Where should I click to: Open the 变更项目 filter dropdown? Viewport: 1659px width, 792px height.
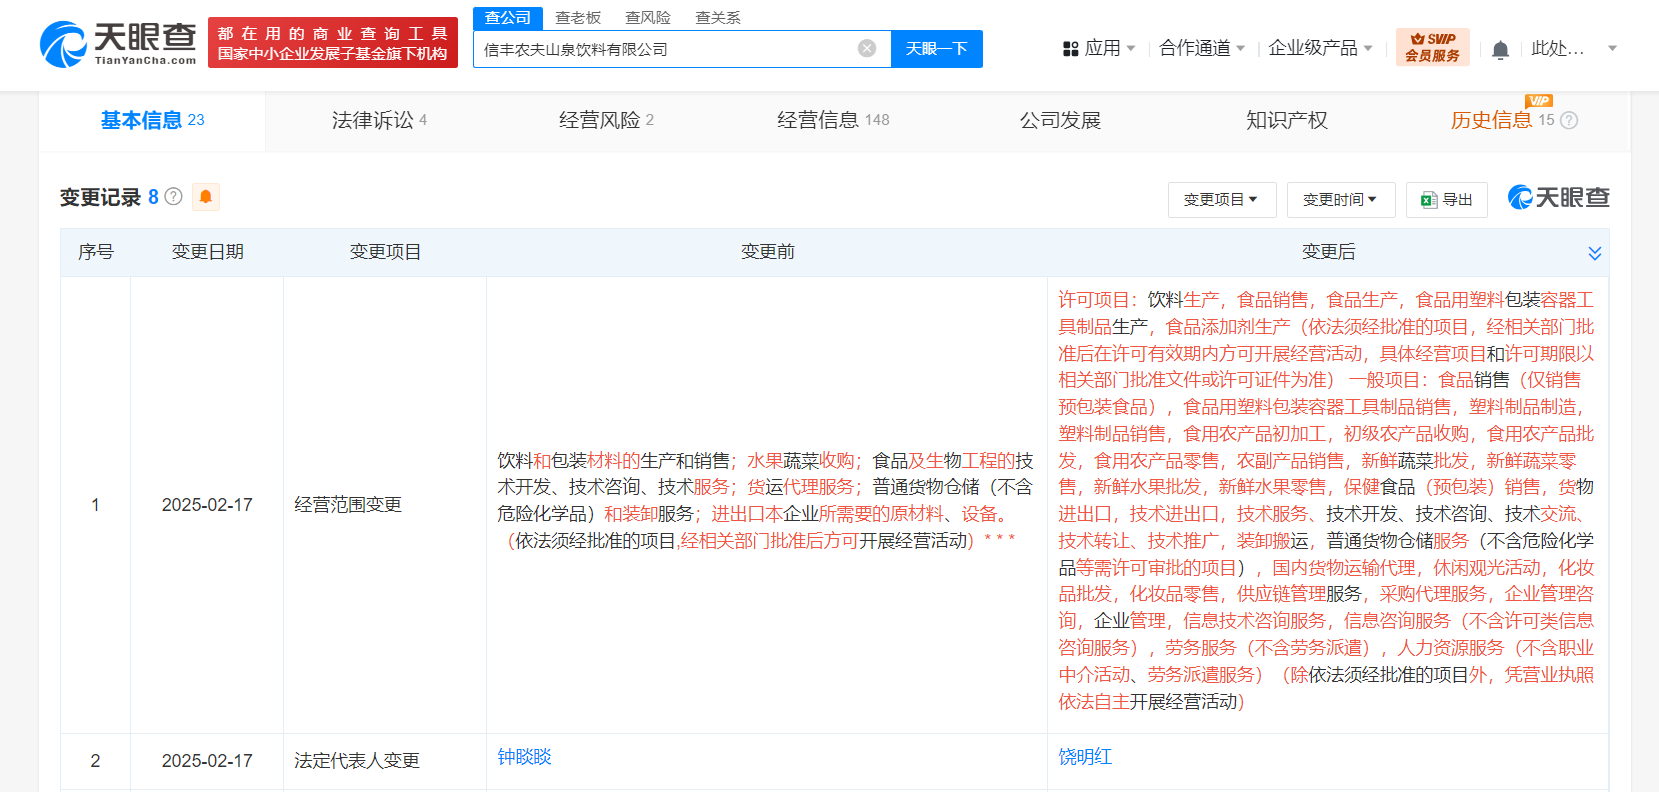coord(1221,200)
